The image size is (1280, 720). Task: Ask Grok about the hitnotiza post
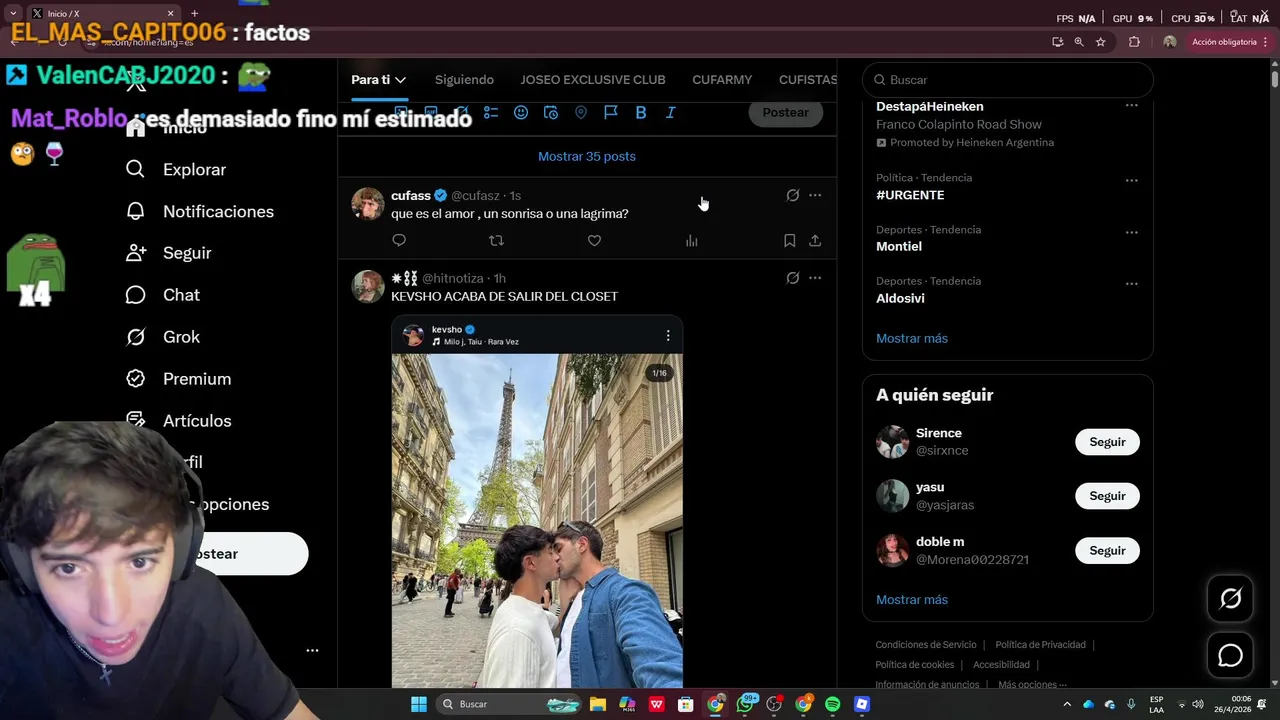(792, 278)
